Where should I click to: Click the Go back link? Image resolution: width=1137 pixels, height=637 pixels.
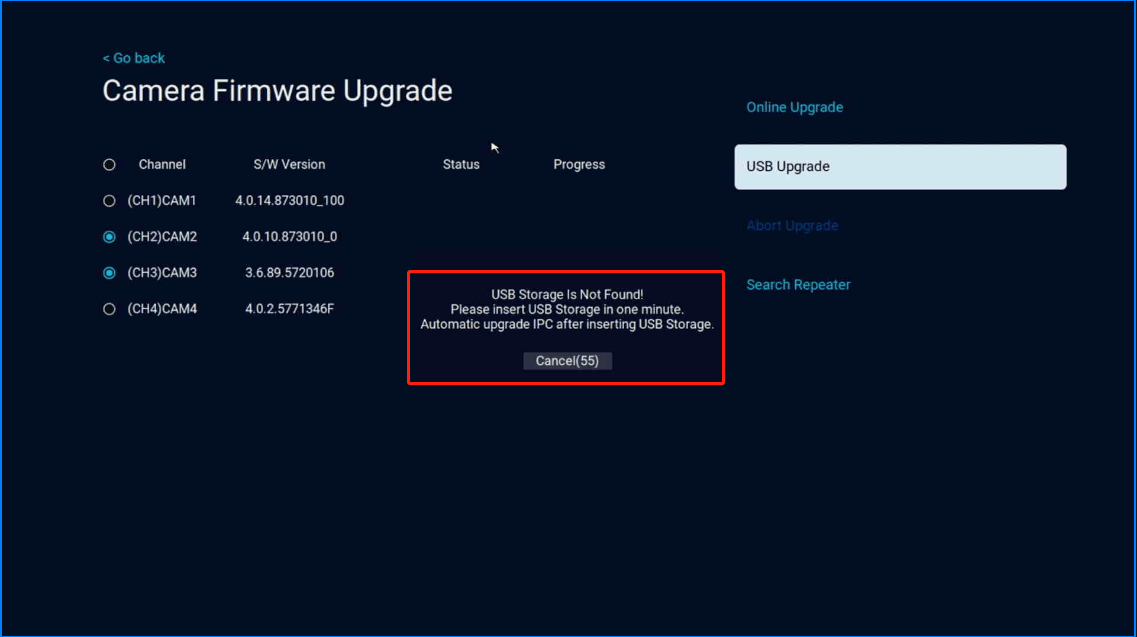(134, 58)
